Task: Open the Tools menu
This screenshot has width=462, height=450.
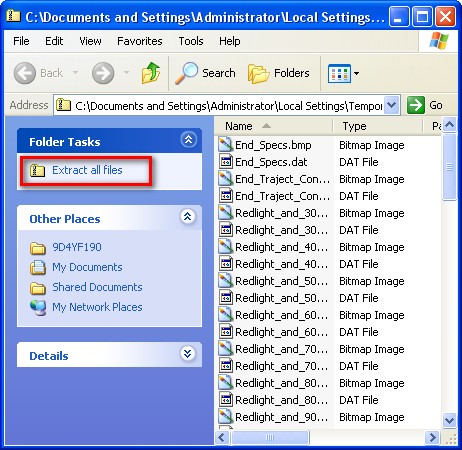Action: point(191,41)
